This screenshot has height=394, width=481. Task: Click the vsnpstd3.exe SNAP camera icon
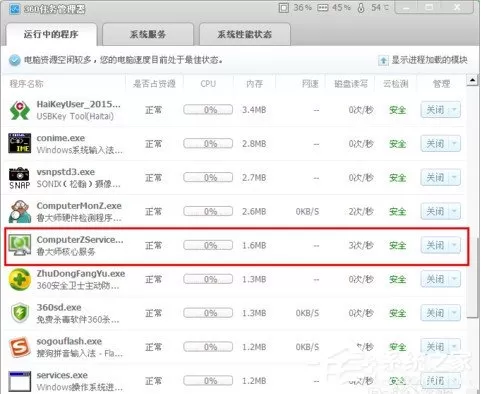(19, 178)
